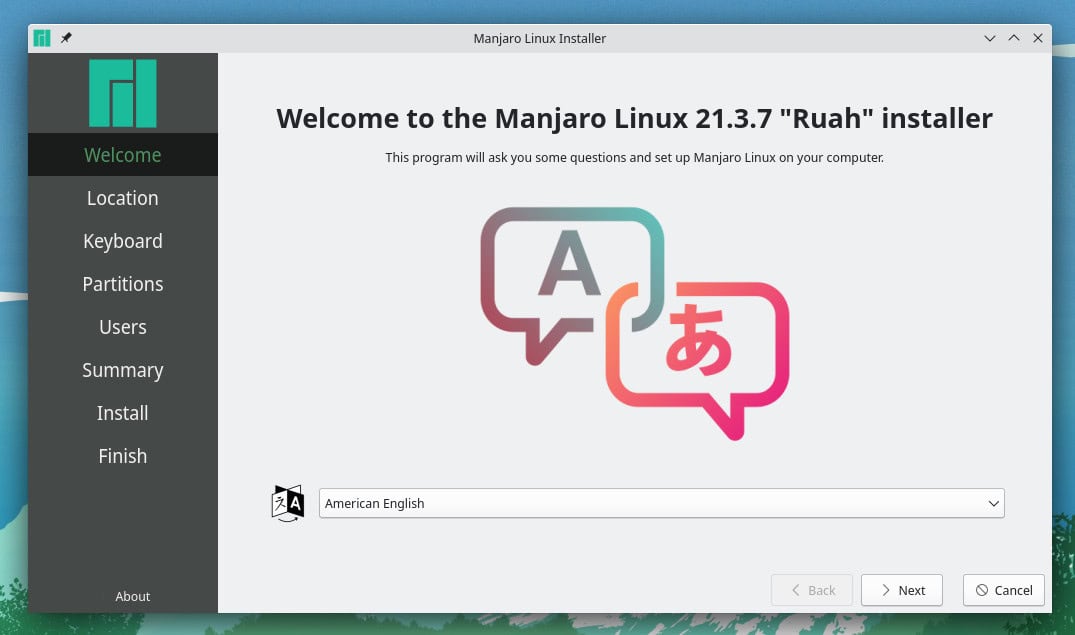Click the dropdown chevron on the language selector
The height and width of the screenshot is (635, 1075).
993,503
